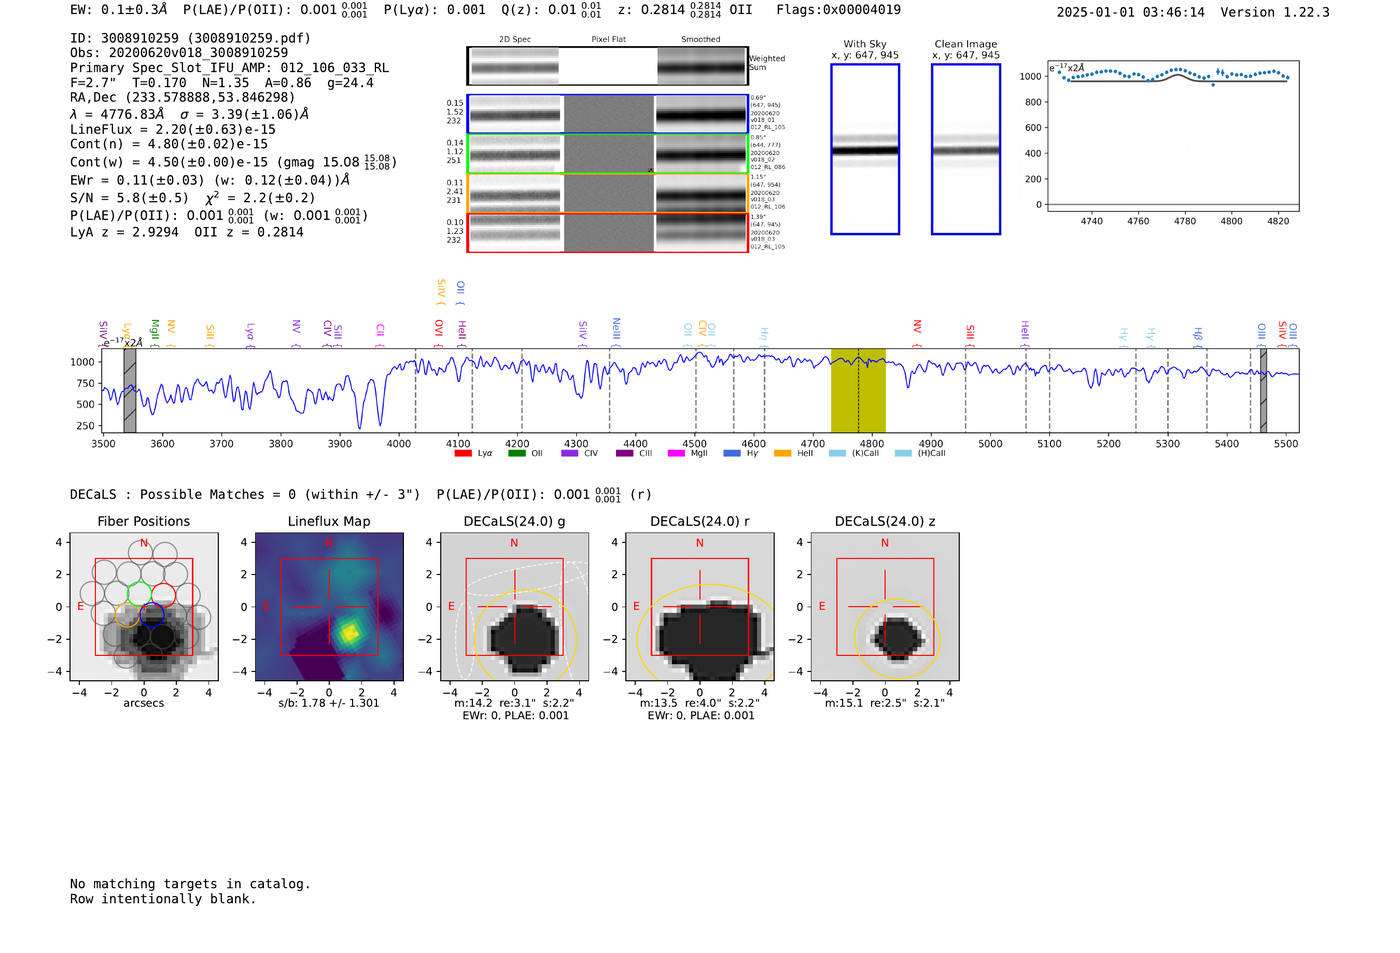Click the EWr = 0.11(±0.03) line

210,181
